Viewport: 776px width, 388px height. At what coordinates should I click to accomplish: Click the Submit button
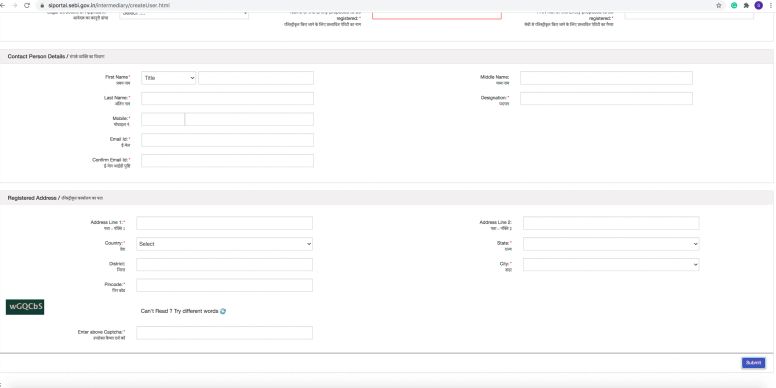[753, 363]
